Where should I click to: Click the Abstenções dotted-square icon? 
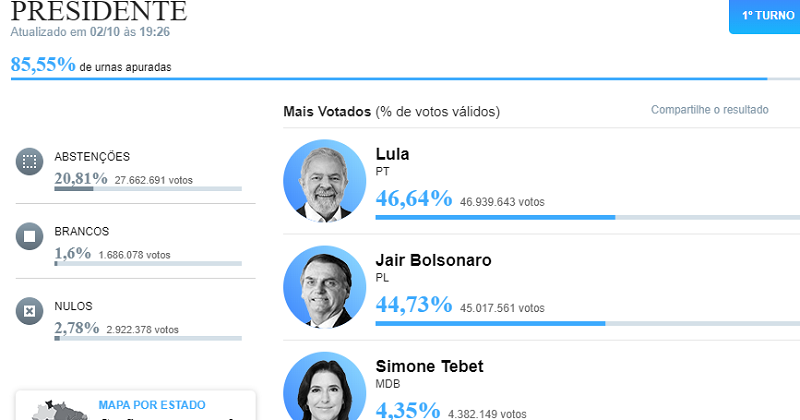(30, 162)
